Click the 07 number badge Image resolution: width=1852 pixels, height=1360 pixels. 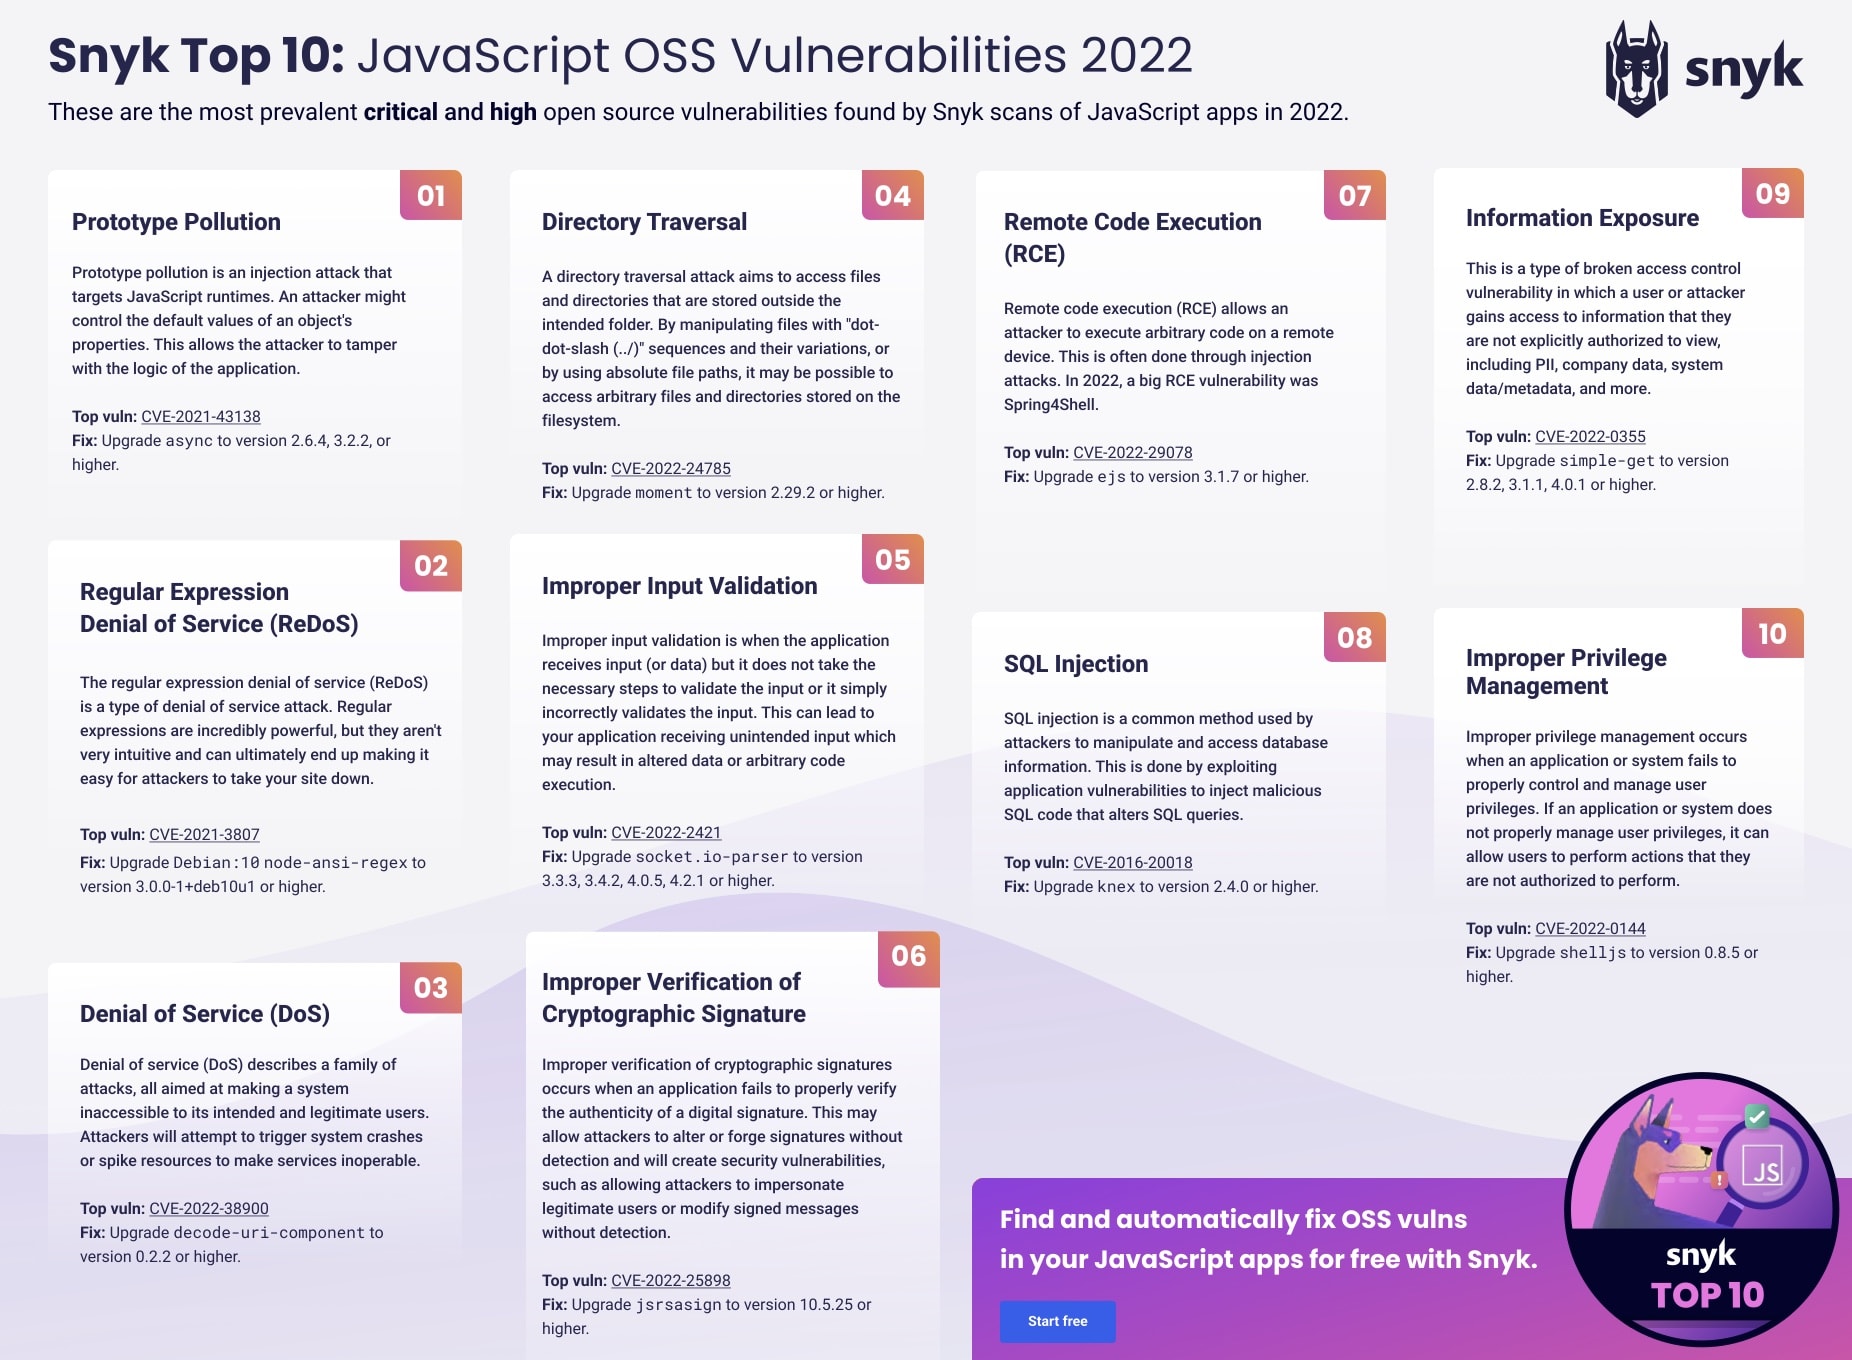(x=1355, y=195)
